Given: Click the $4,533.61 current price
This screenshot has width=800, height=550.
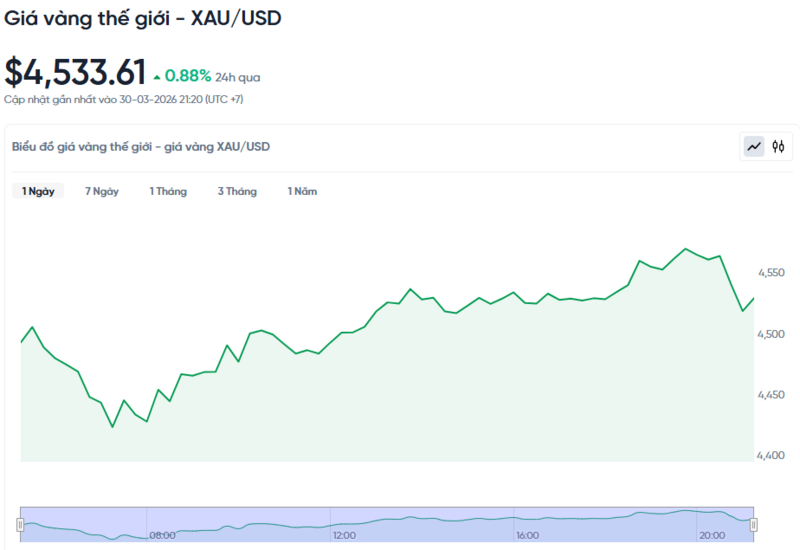Looking at the screenshot, I should click(x=75, y=72).
